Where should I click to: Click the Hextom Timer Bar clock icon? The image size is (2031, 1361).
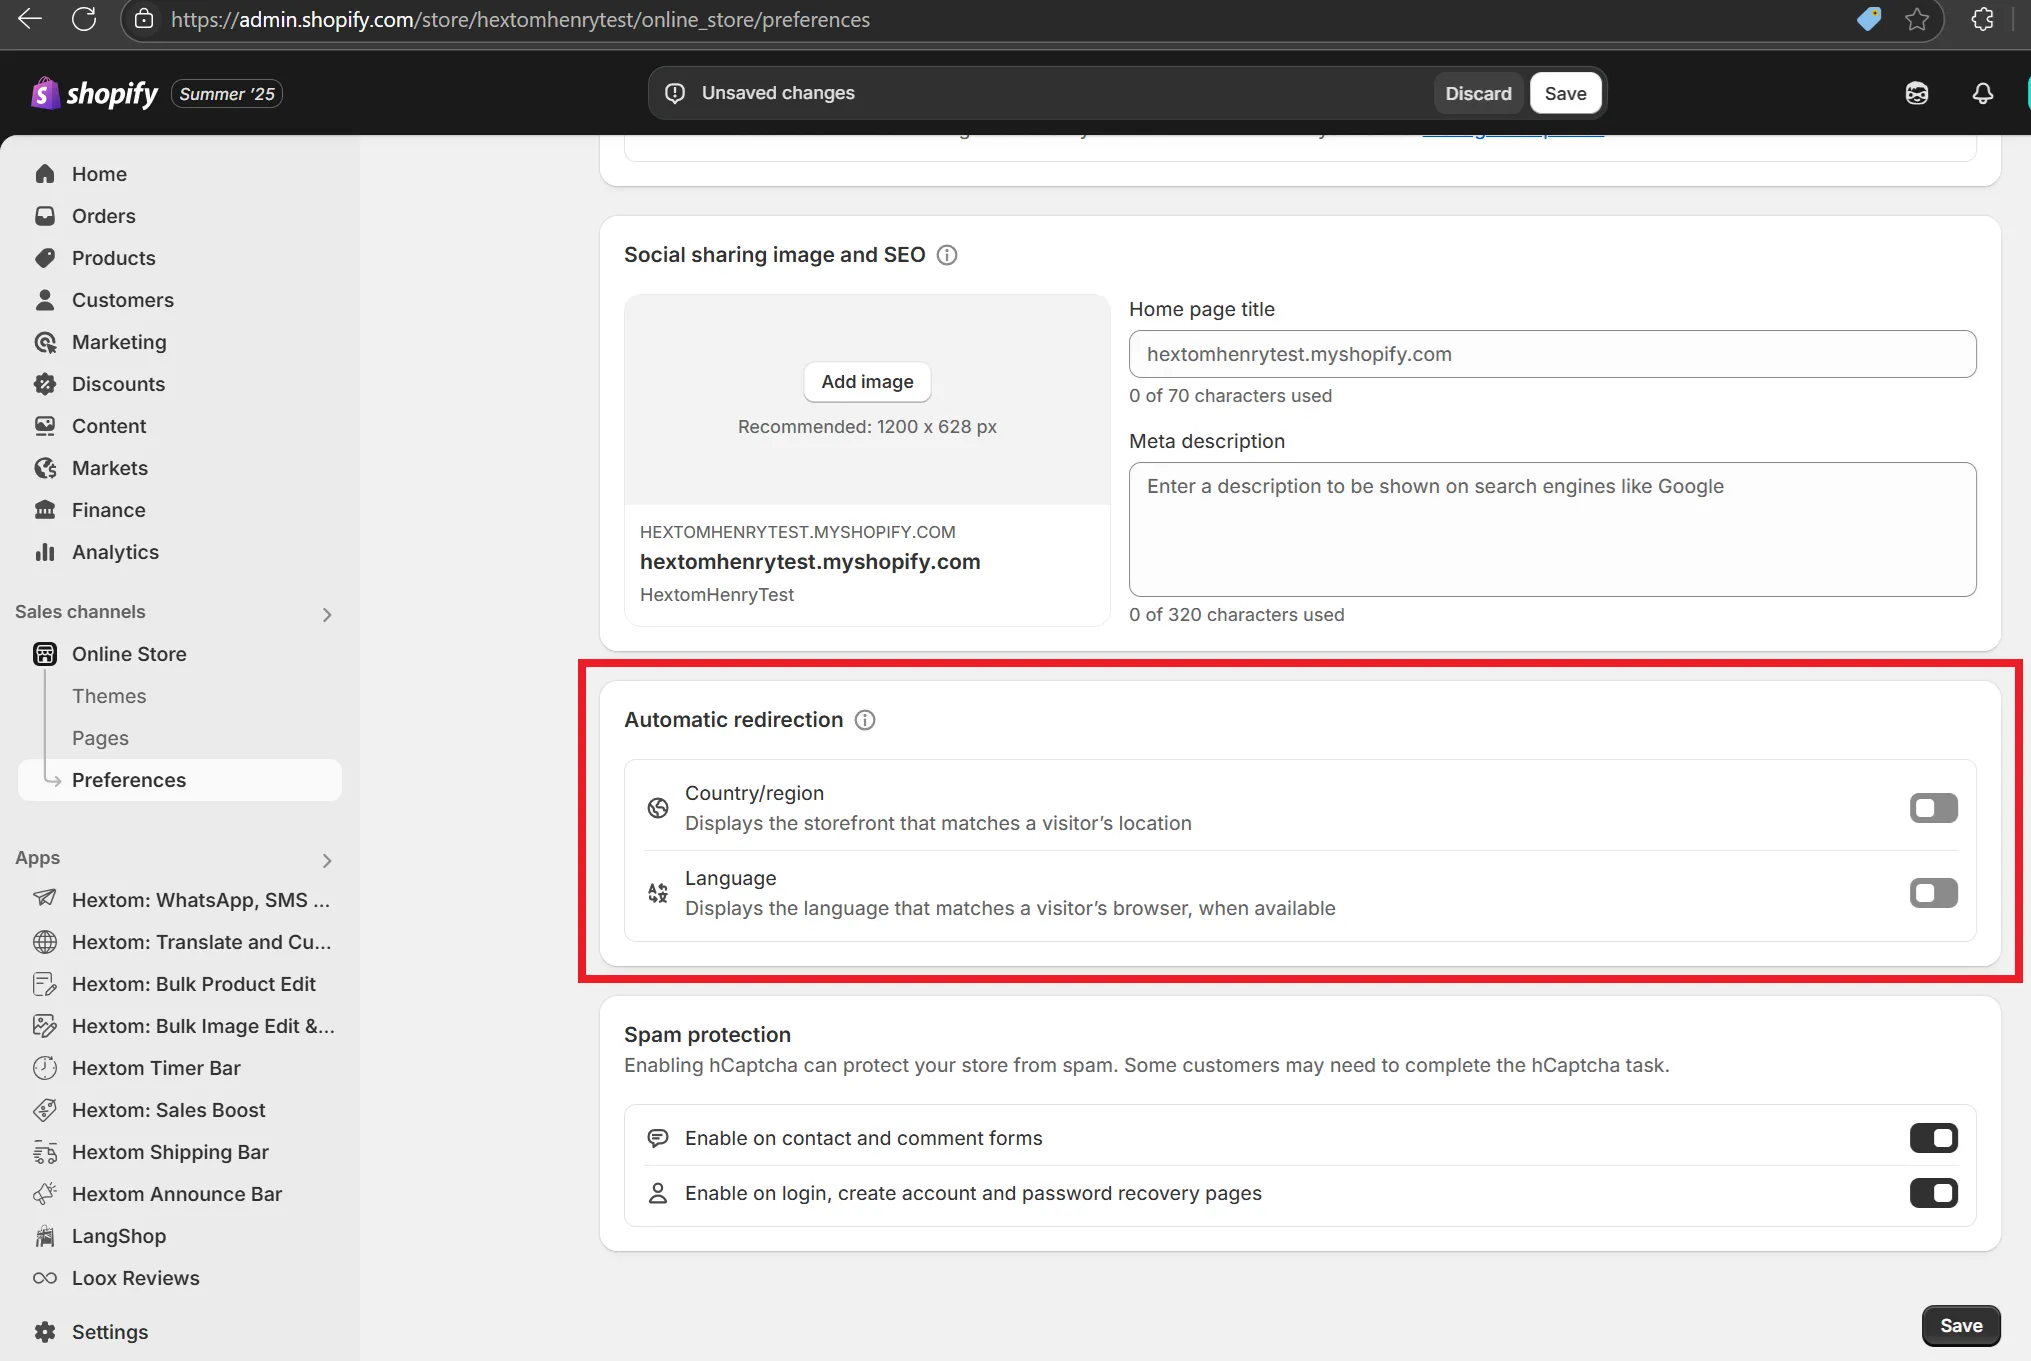coord(45,1068)
